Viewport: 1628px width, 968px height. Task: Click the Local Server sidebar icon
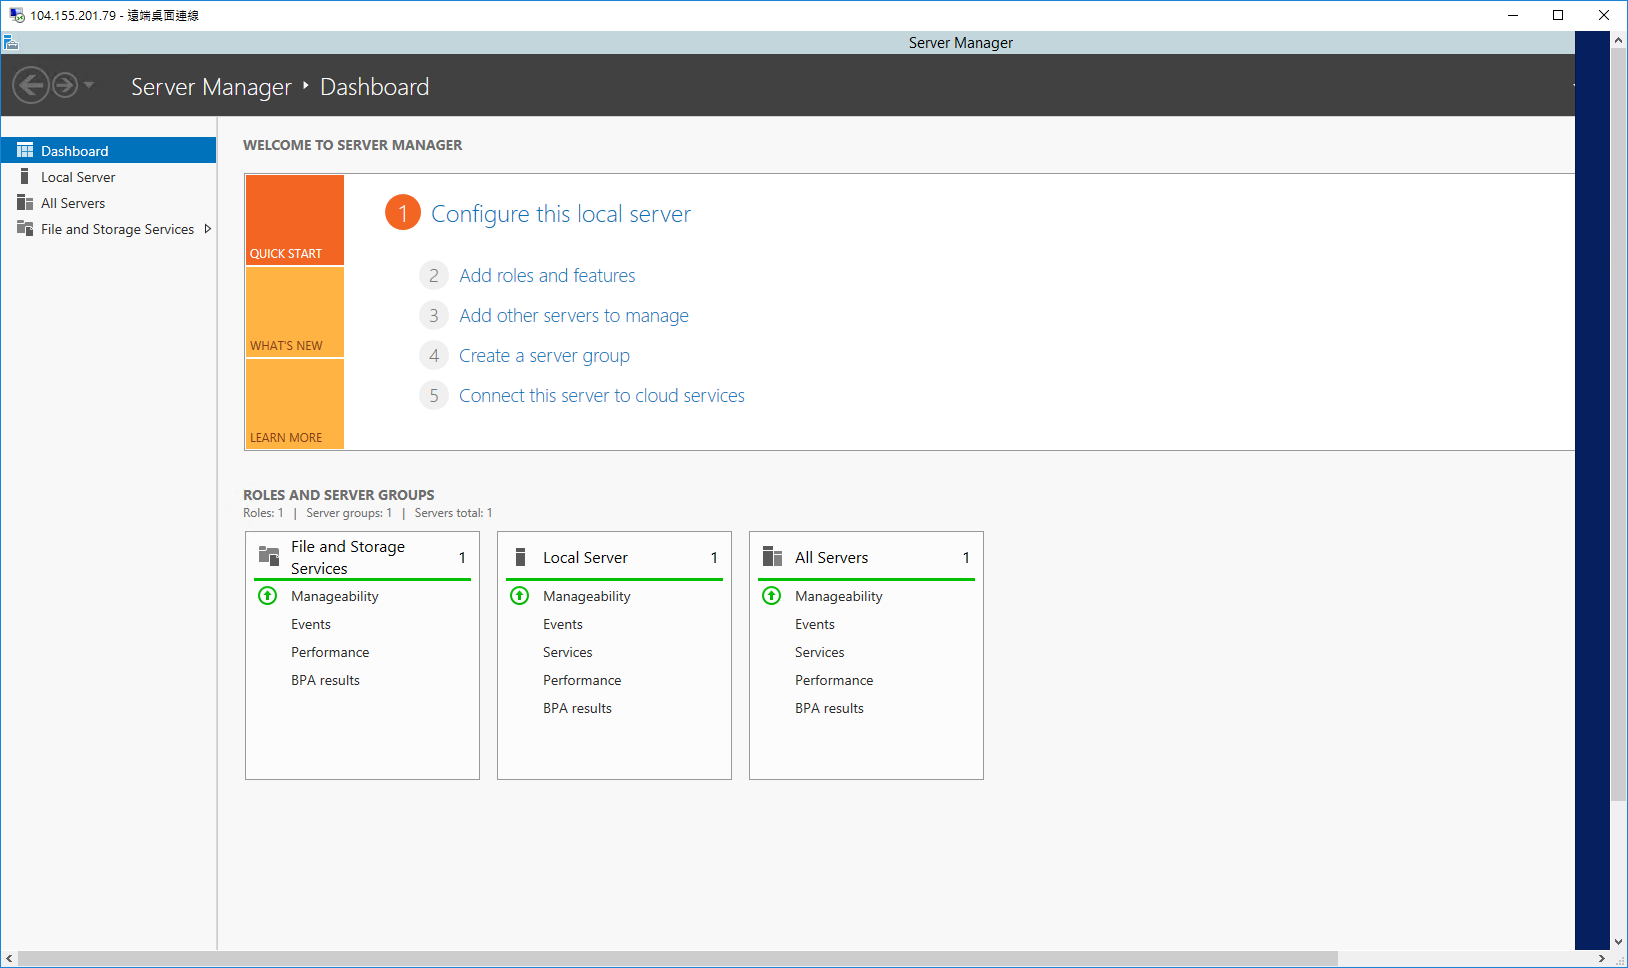25,176
